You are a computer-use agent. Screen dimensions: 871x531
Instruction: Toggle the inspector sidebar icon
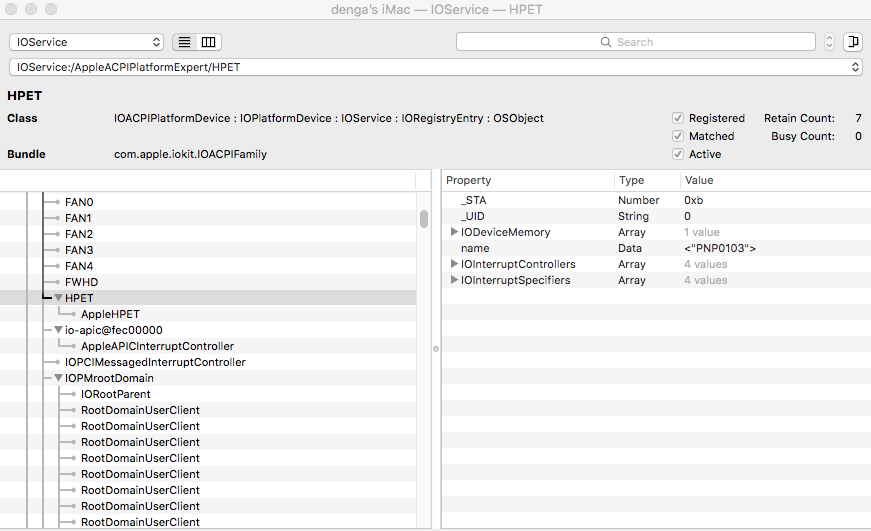pos(853,42)
